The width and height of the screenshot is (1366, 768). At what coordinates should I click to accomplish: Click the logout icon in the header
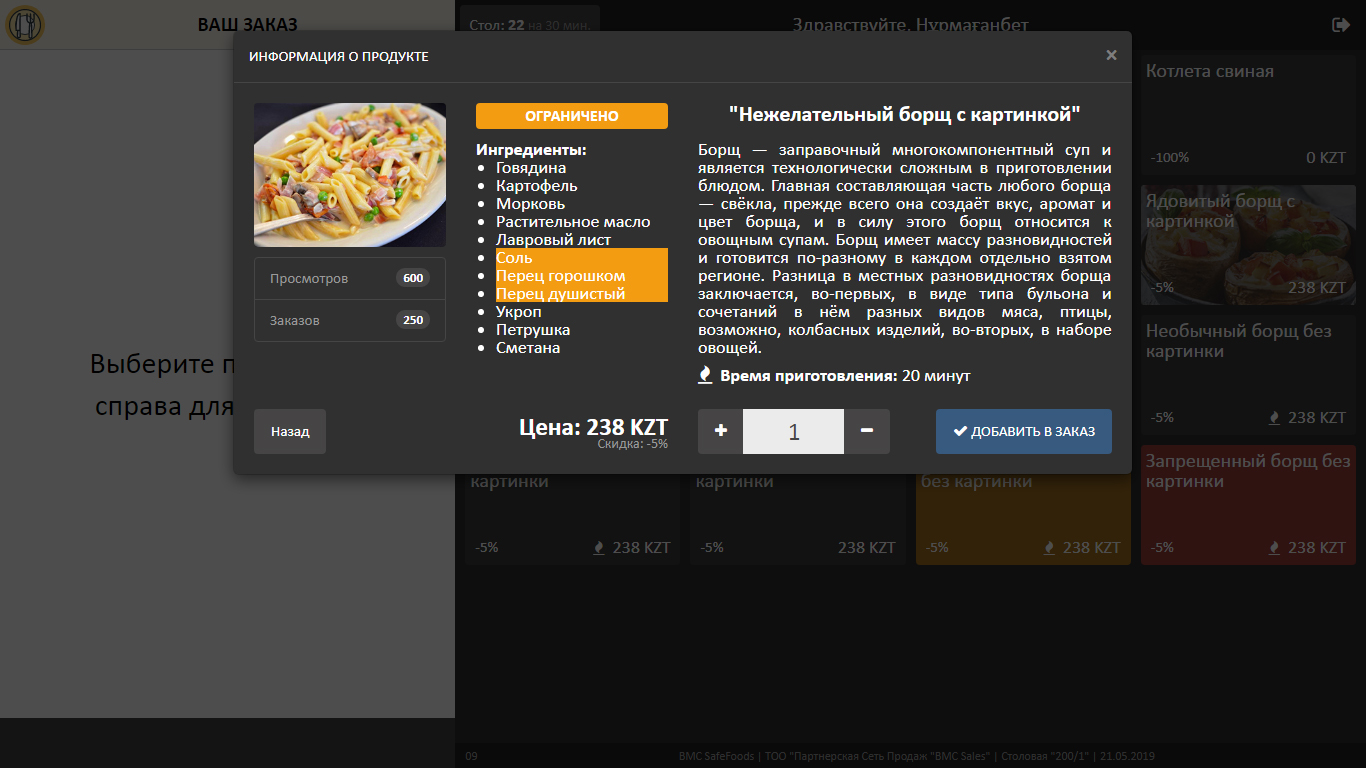tap(1341, 25)
